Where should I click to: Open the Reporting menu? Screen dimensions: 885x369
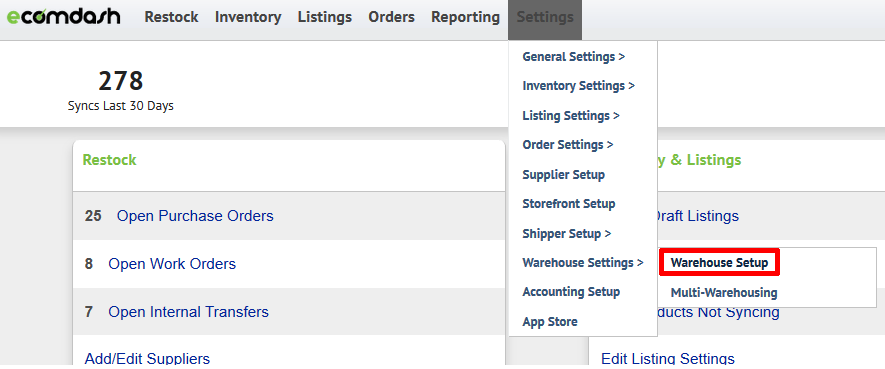pos(465,17)
